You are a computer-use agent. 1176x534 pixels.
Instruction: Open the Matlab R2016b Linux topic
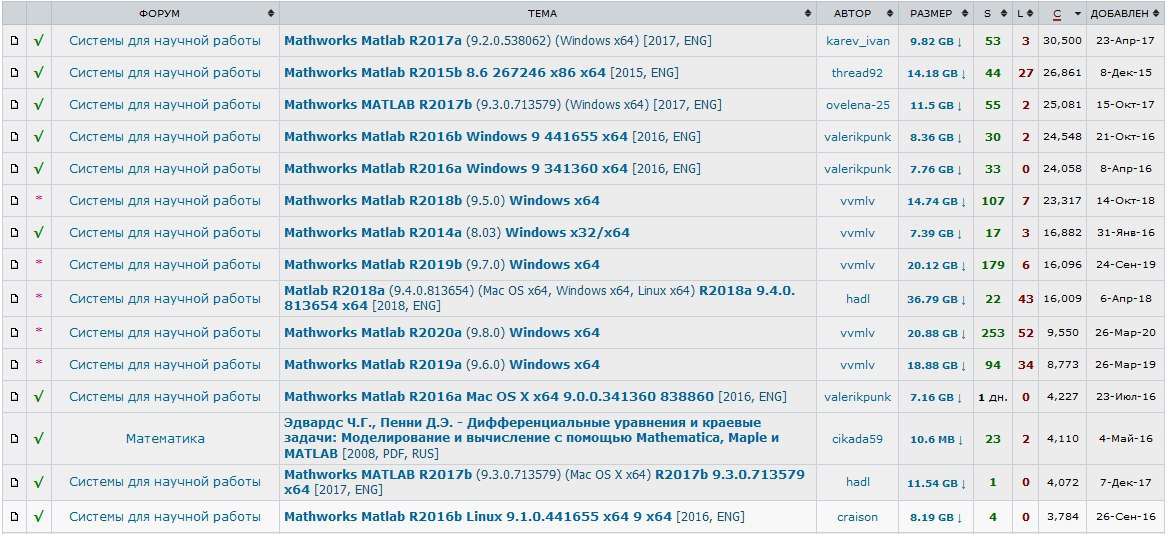pyautogui.click(x=514, y=517)
